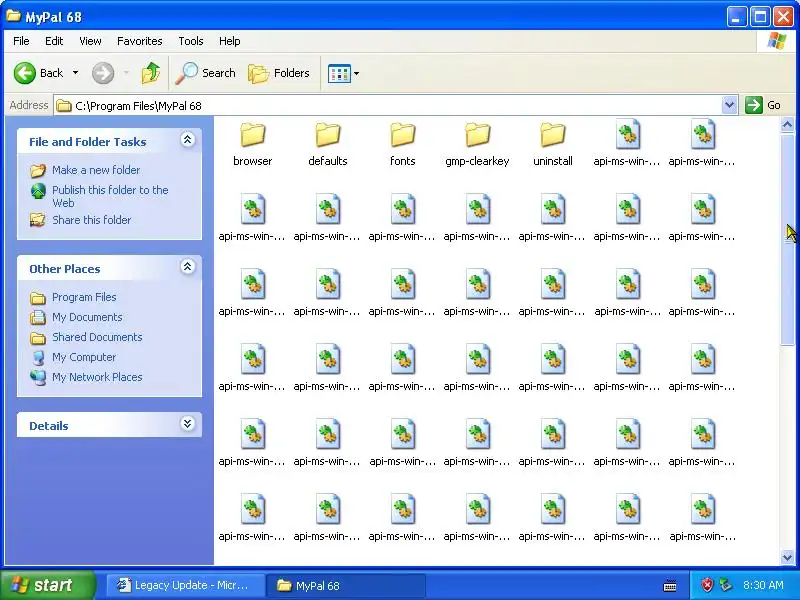The image size is (800, 600).
Task: Click the greyed-out Forward arrow
Action: [x=103, y=73]
